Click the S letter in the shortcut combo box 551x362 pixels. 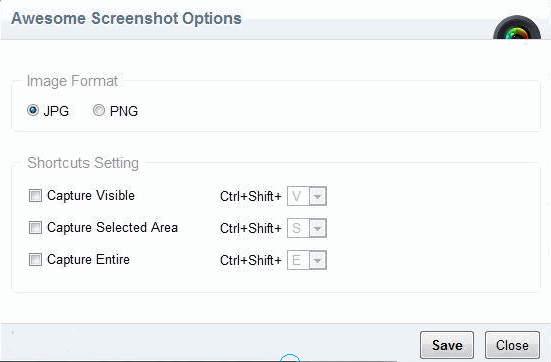(x=297, y=228)
